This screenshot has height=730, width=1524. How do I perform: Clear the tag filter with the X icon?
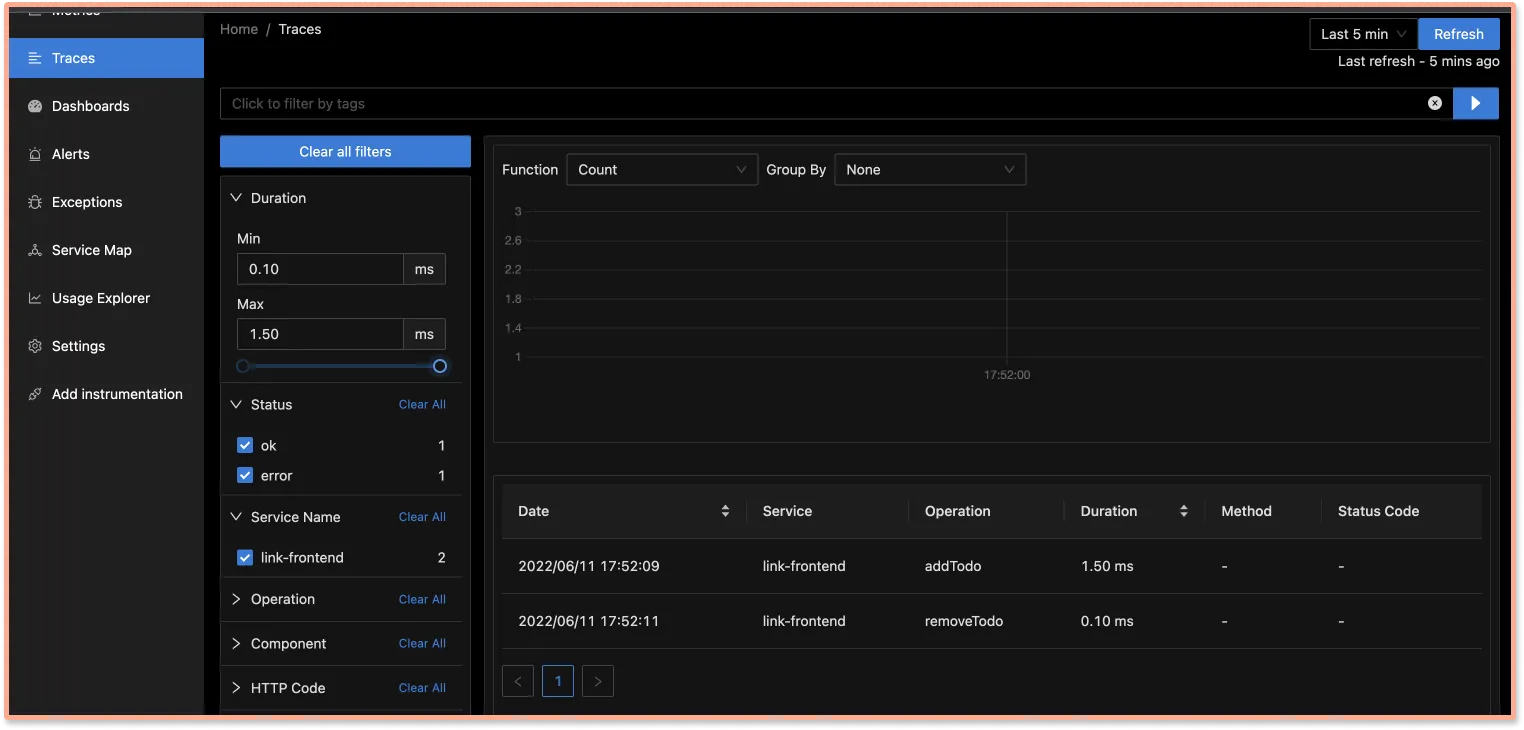(1435, 103)
